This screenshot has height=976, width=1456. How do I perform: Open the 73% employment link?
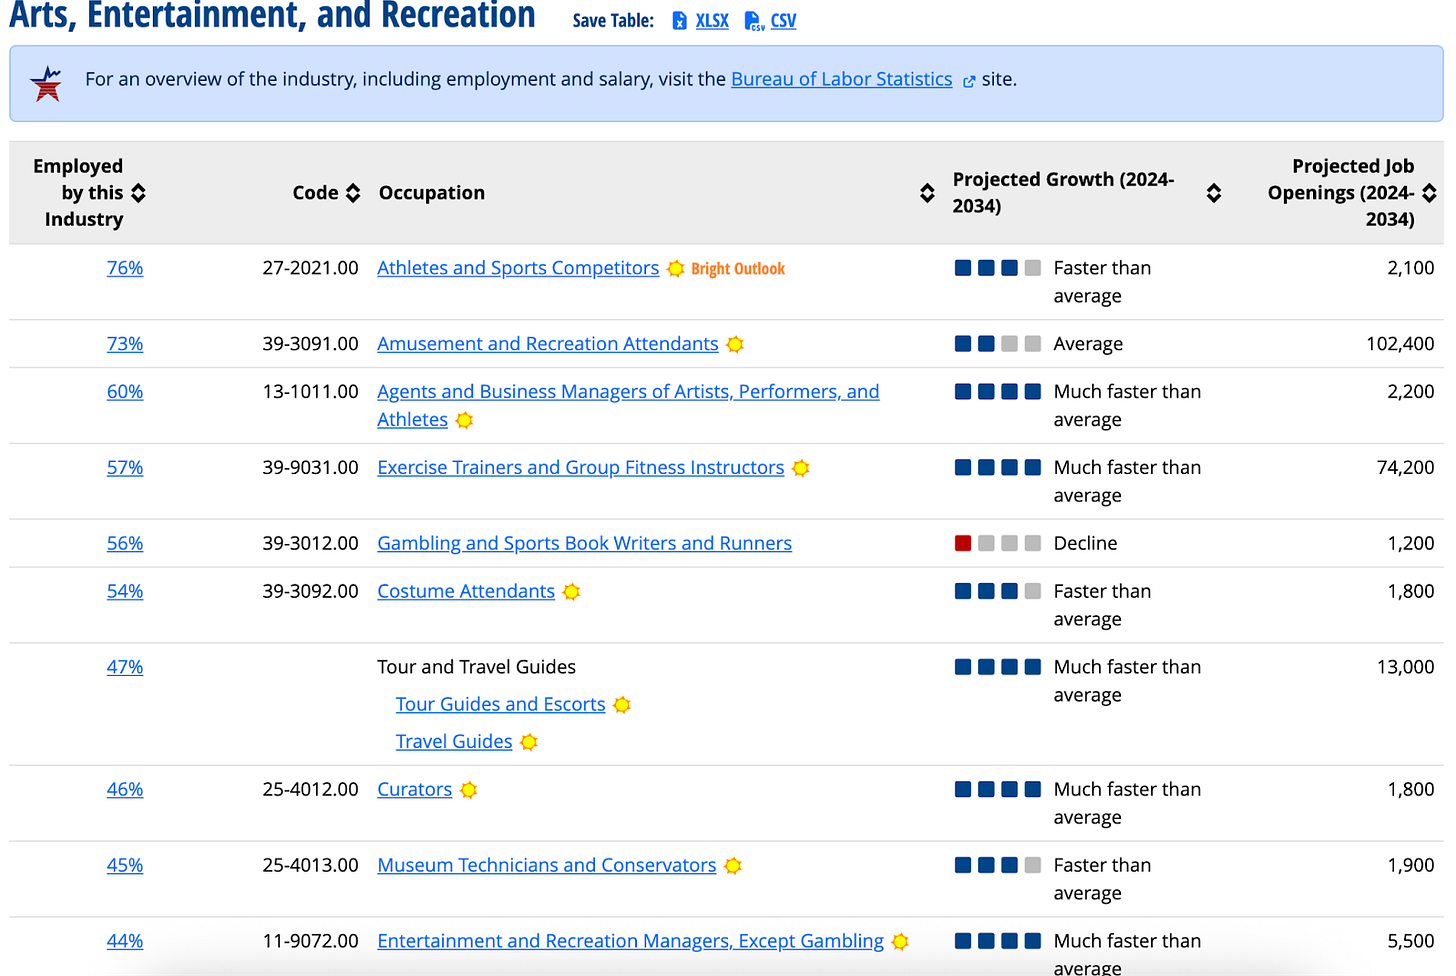click(x=125, y=344)
